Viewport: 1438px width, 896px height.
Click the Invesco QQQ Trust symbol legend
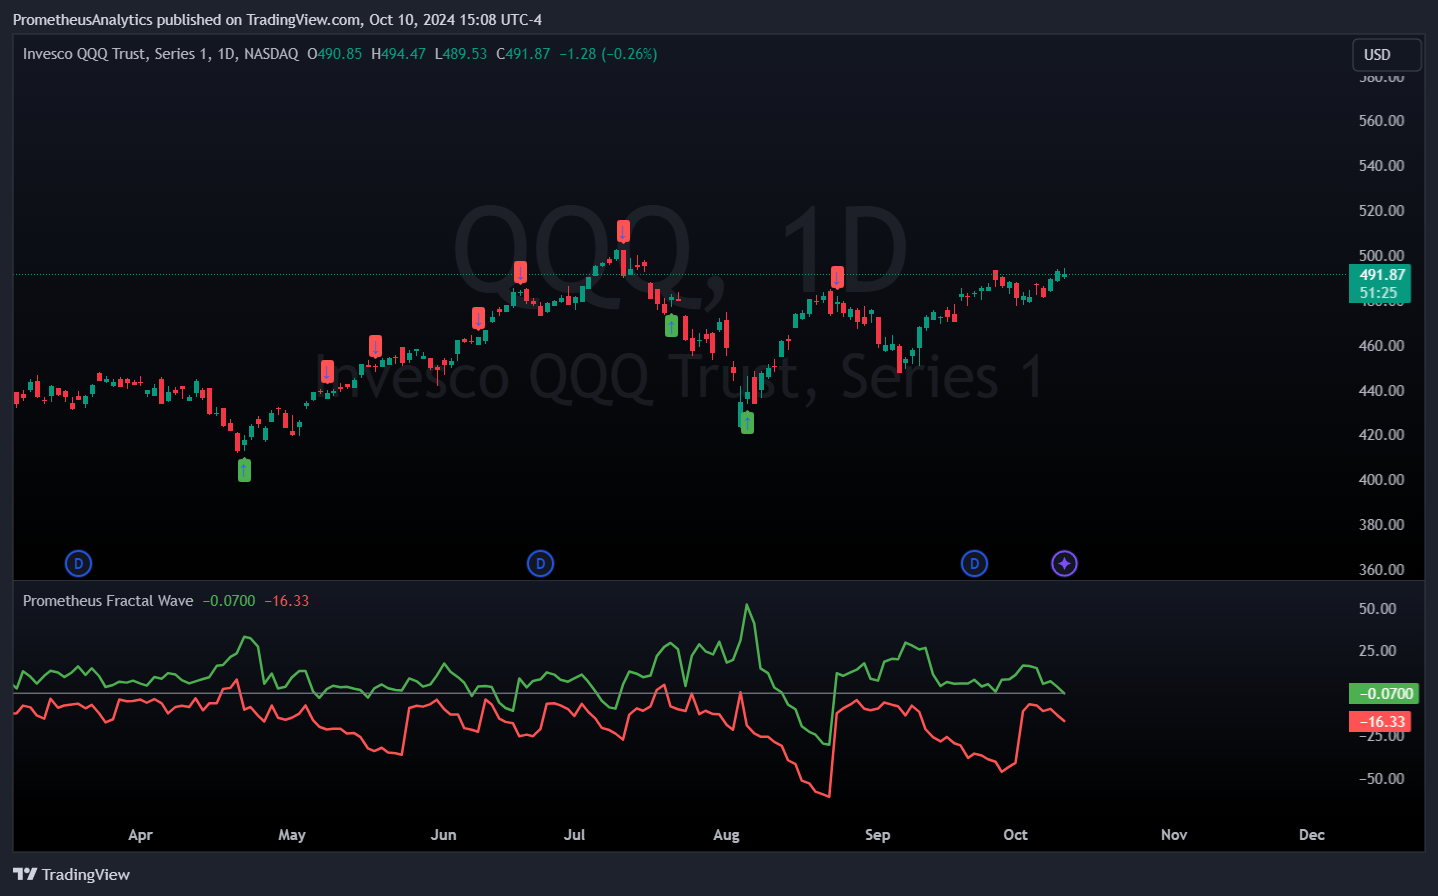(x=160, y=54)
